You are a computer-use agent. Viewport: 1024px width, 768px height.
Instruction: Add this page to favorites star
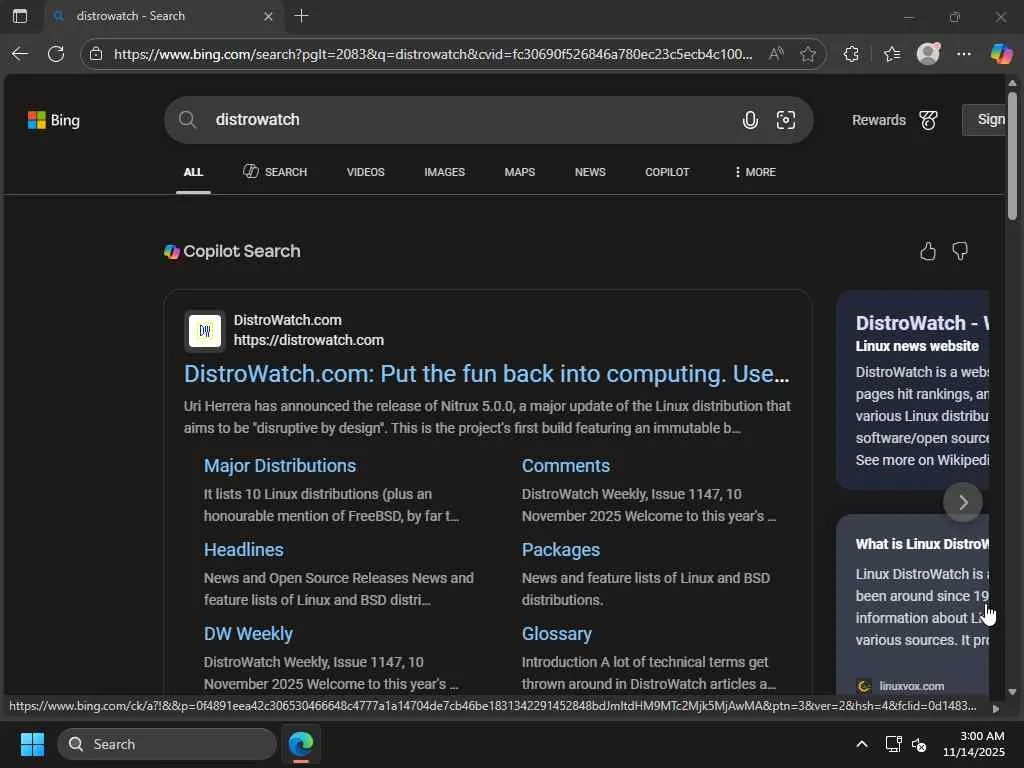808,54
